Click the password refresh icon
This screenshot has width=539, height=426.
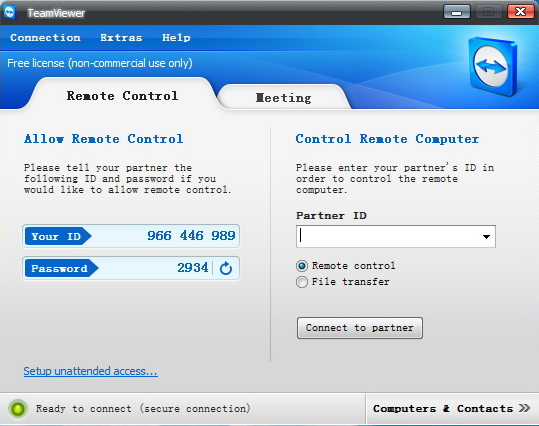(x=226, y=268)
